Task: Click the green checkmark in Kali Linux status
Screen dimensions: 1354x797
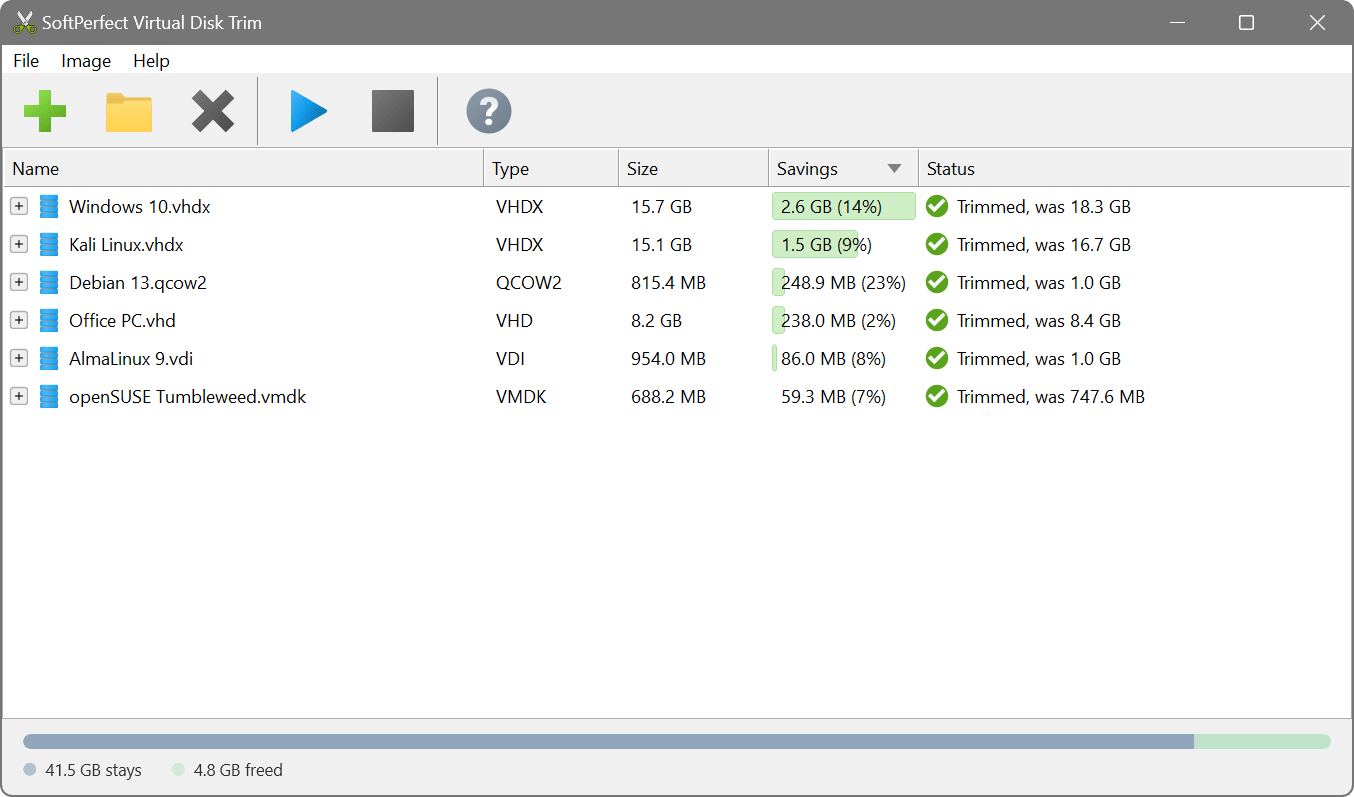Action: coord(937,245)
